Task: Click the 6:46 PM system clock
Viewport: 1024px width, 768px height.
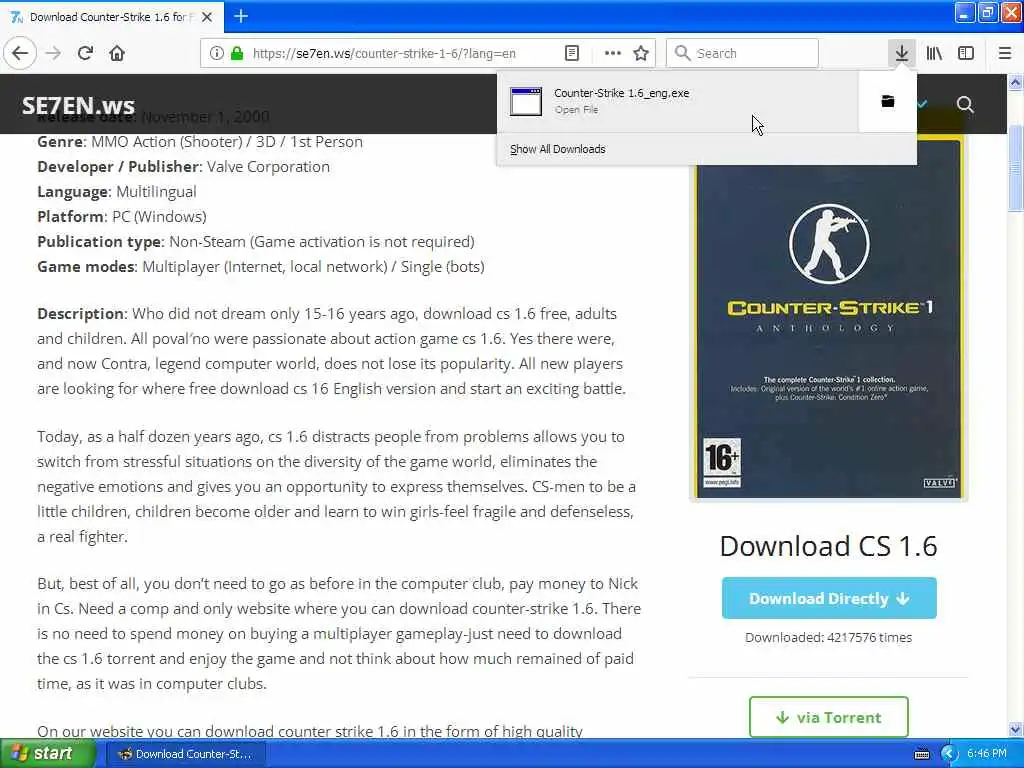Action: [987, 753]
